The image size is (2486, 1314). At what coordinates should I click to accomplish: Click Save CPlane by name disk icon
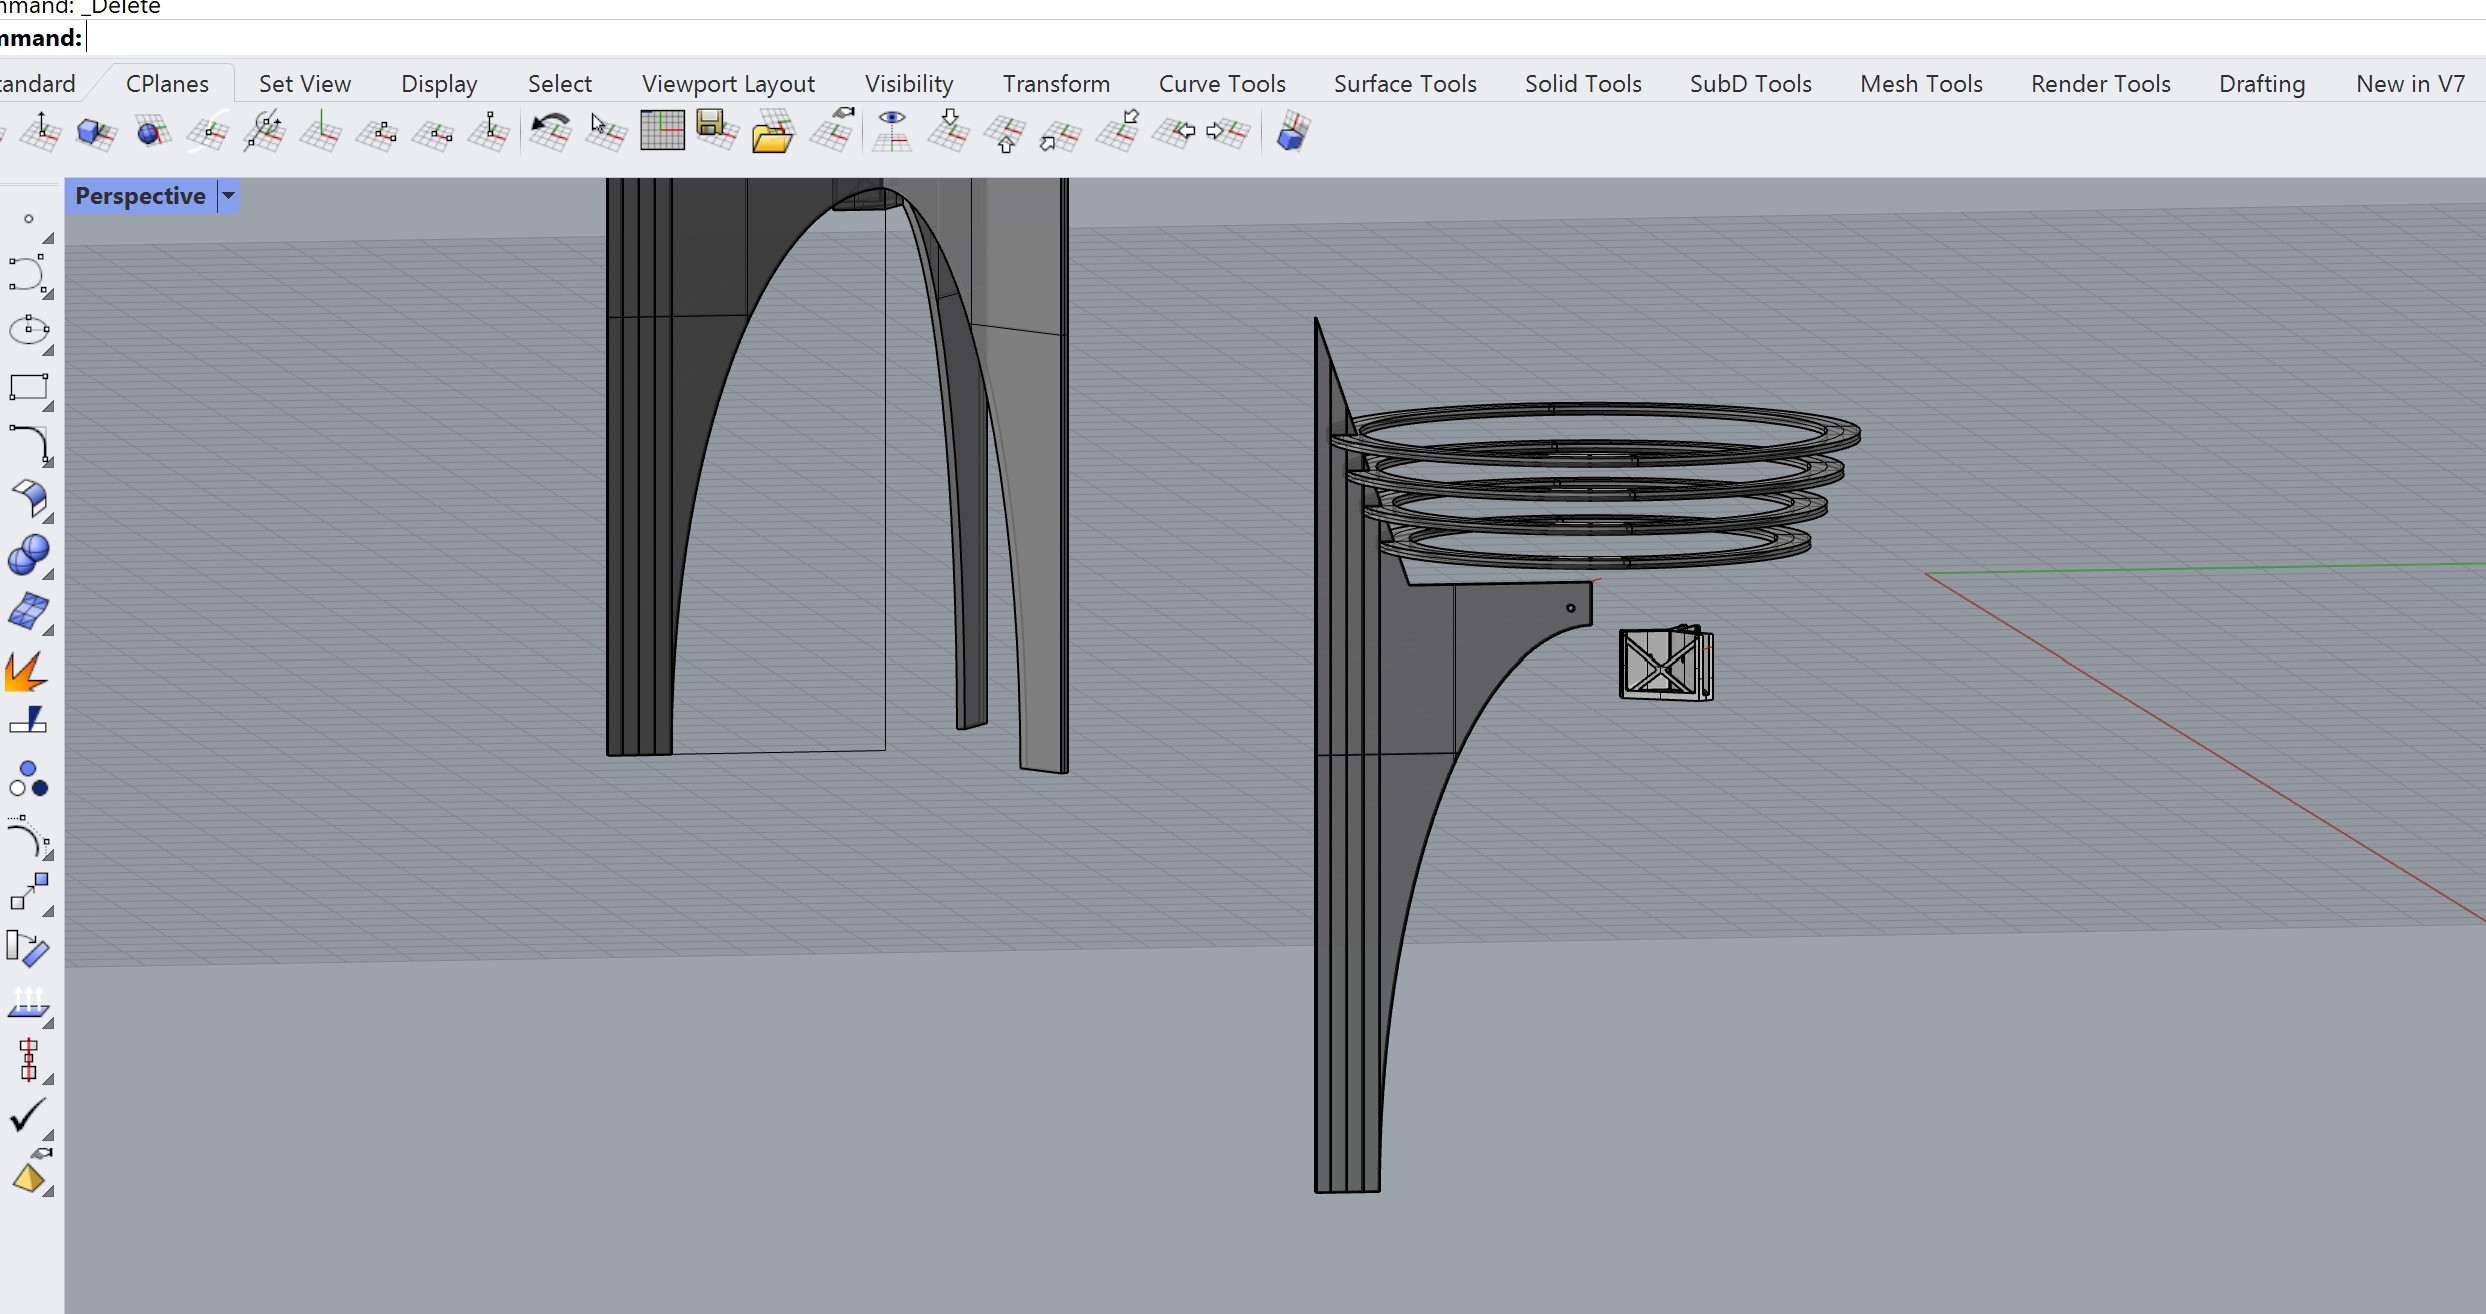click(717, 131)
